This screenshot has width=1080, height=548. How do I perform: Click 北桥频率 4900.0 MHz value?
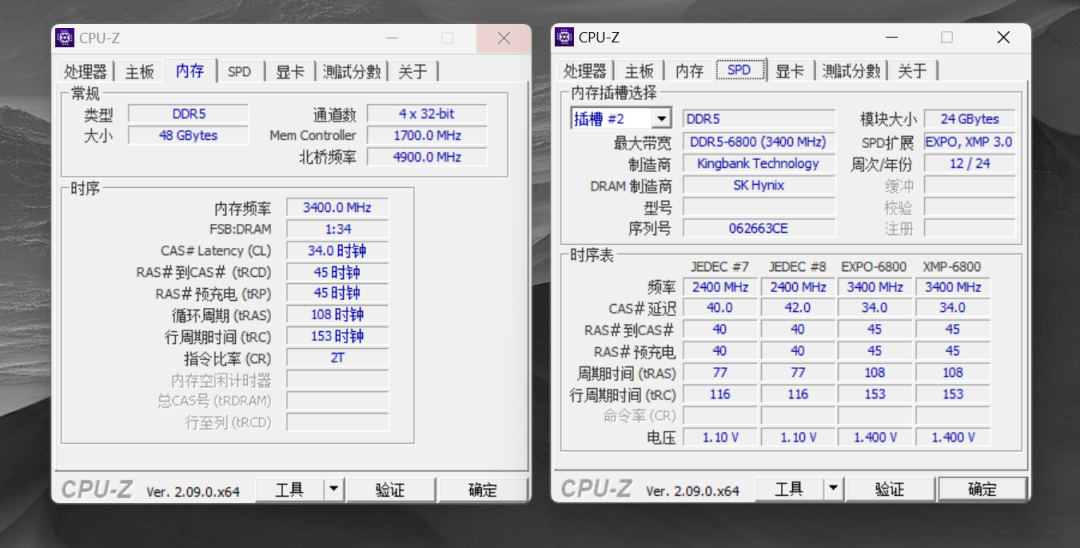[427, 157]
